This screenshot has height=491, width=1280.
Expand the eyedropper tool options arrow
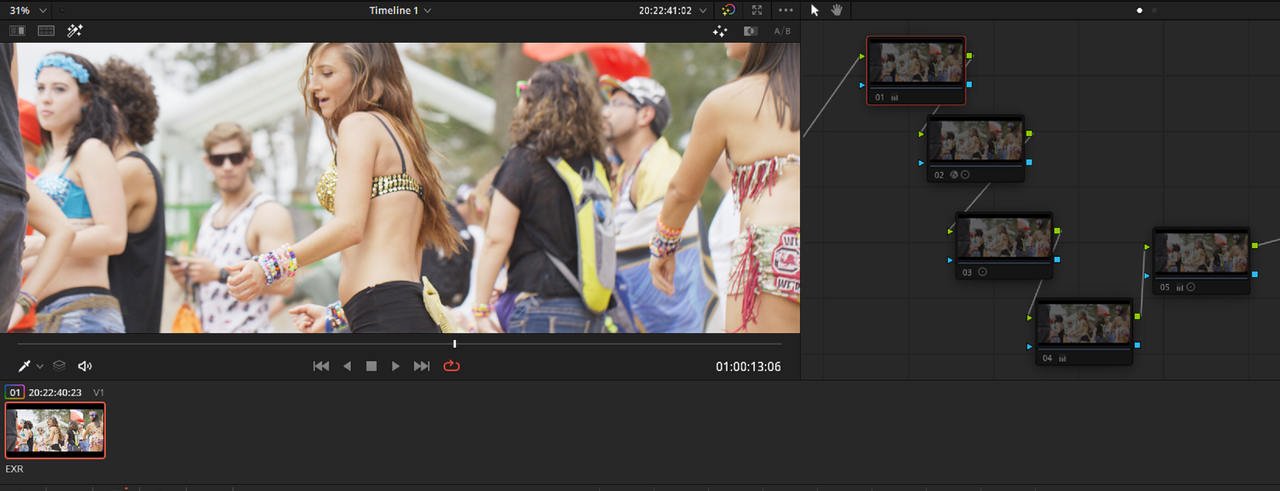(40, 367)
